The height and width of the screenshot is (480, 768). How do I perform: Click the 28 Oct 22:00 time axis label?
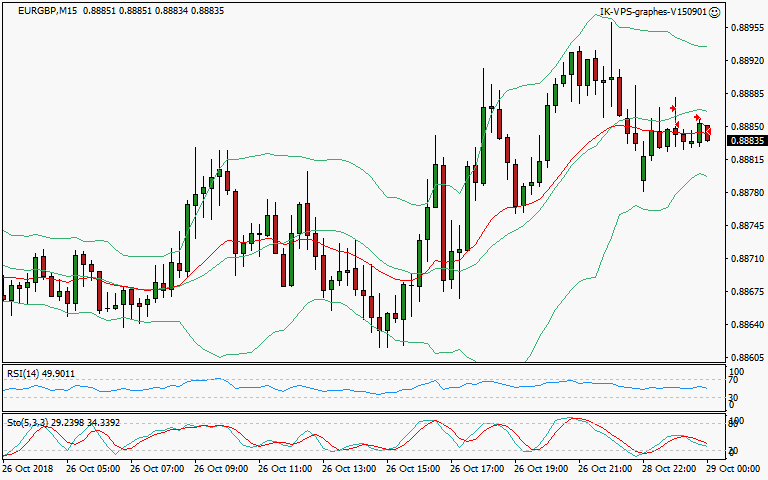[x=670, y=469]
